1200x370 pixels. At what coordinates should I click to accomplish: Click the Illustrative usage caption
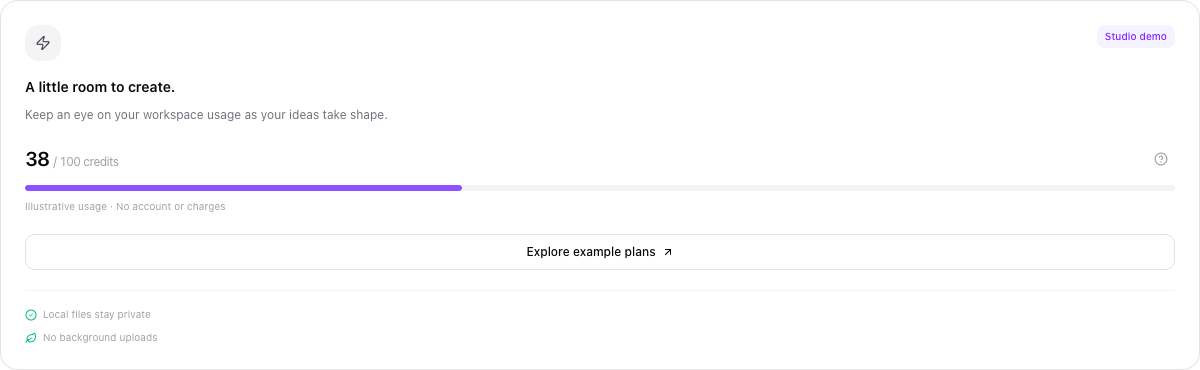(x=66, y=207)
